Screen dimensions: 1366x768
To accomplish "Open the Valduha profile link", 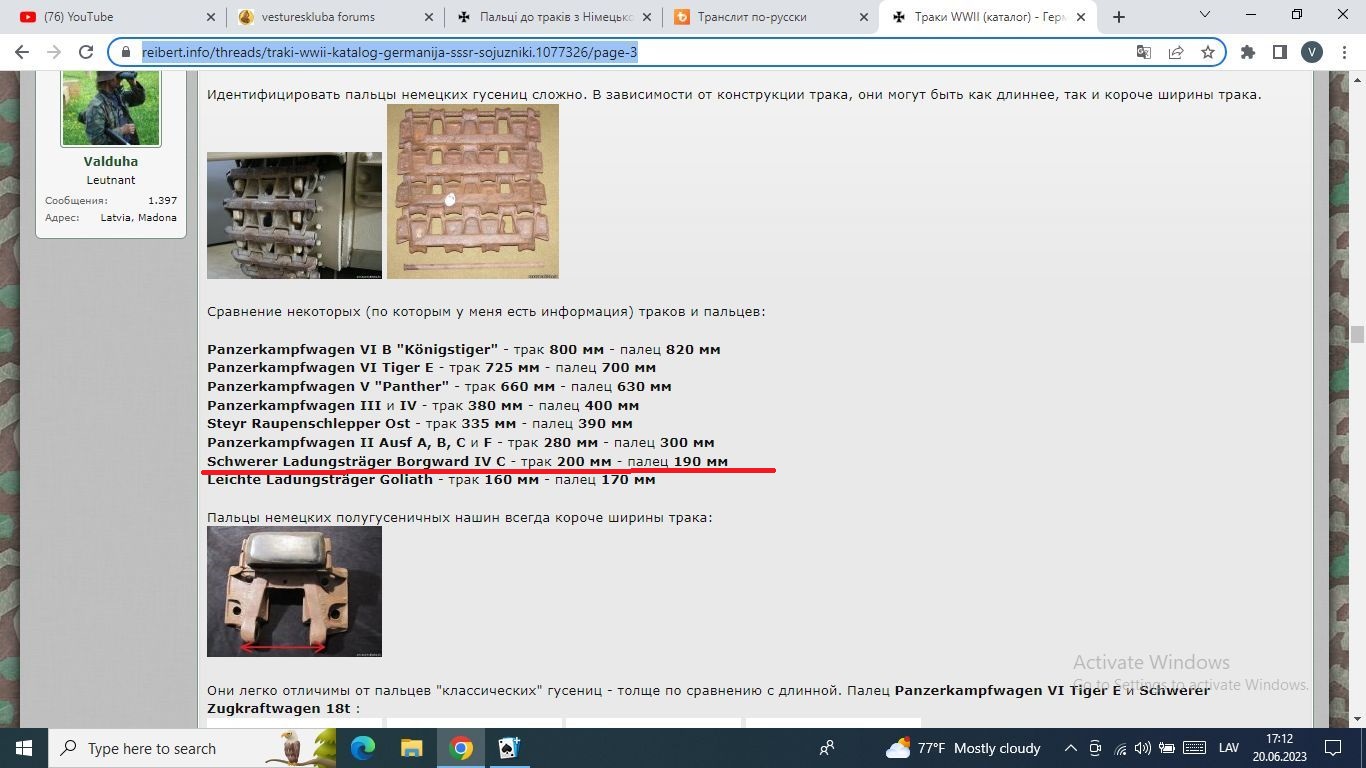I will 111,161.
